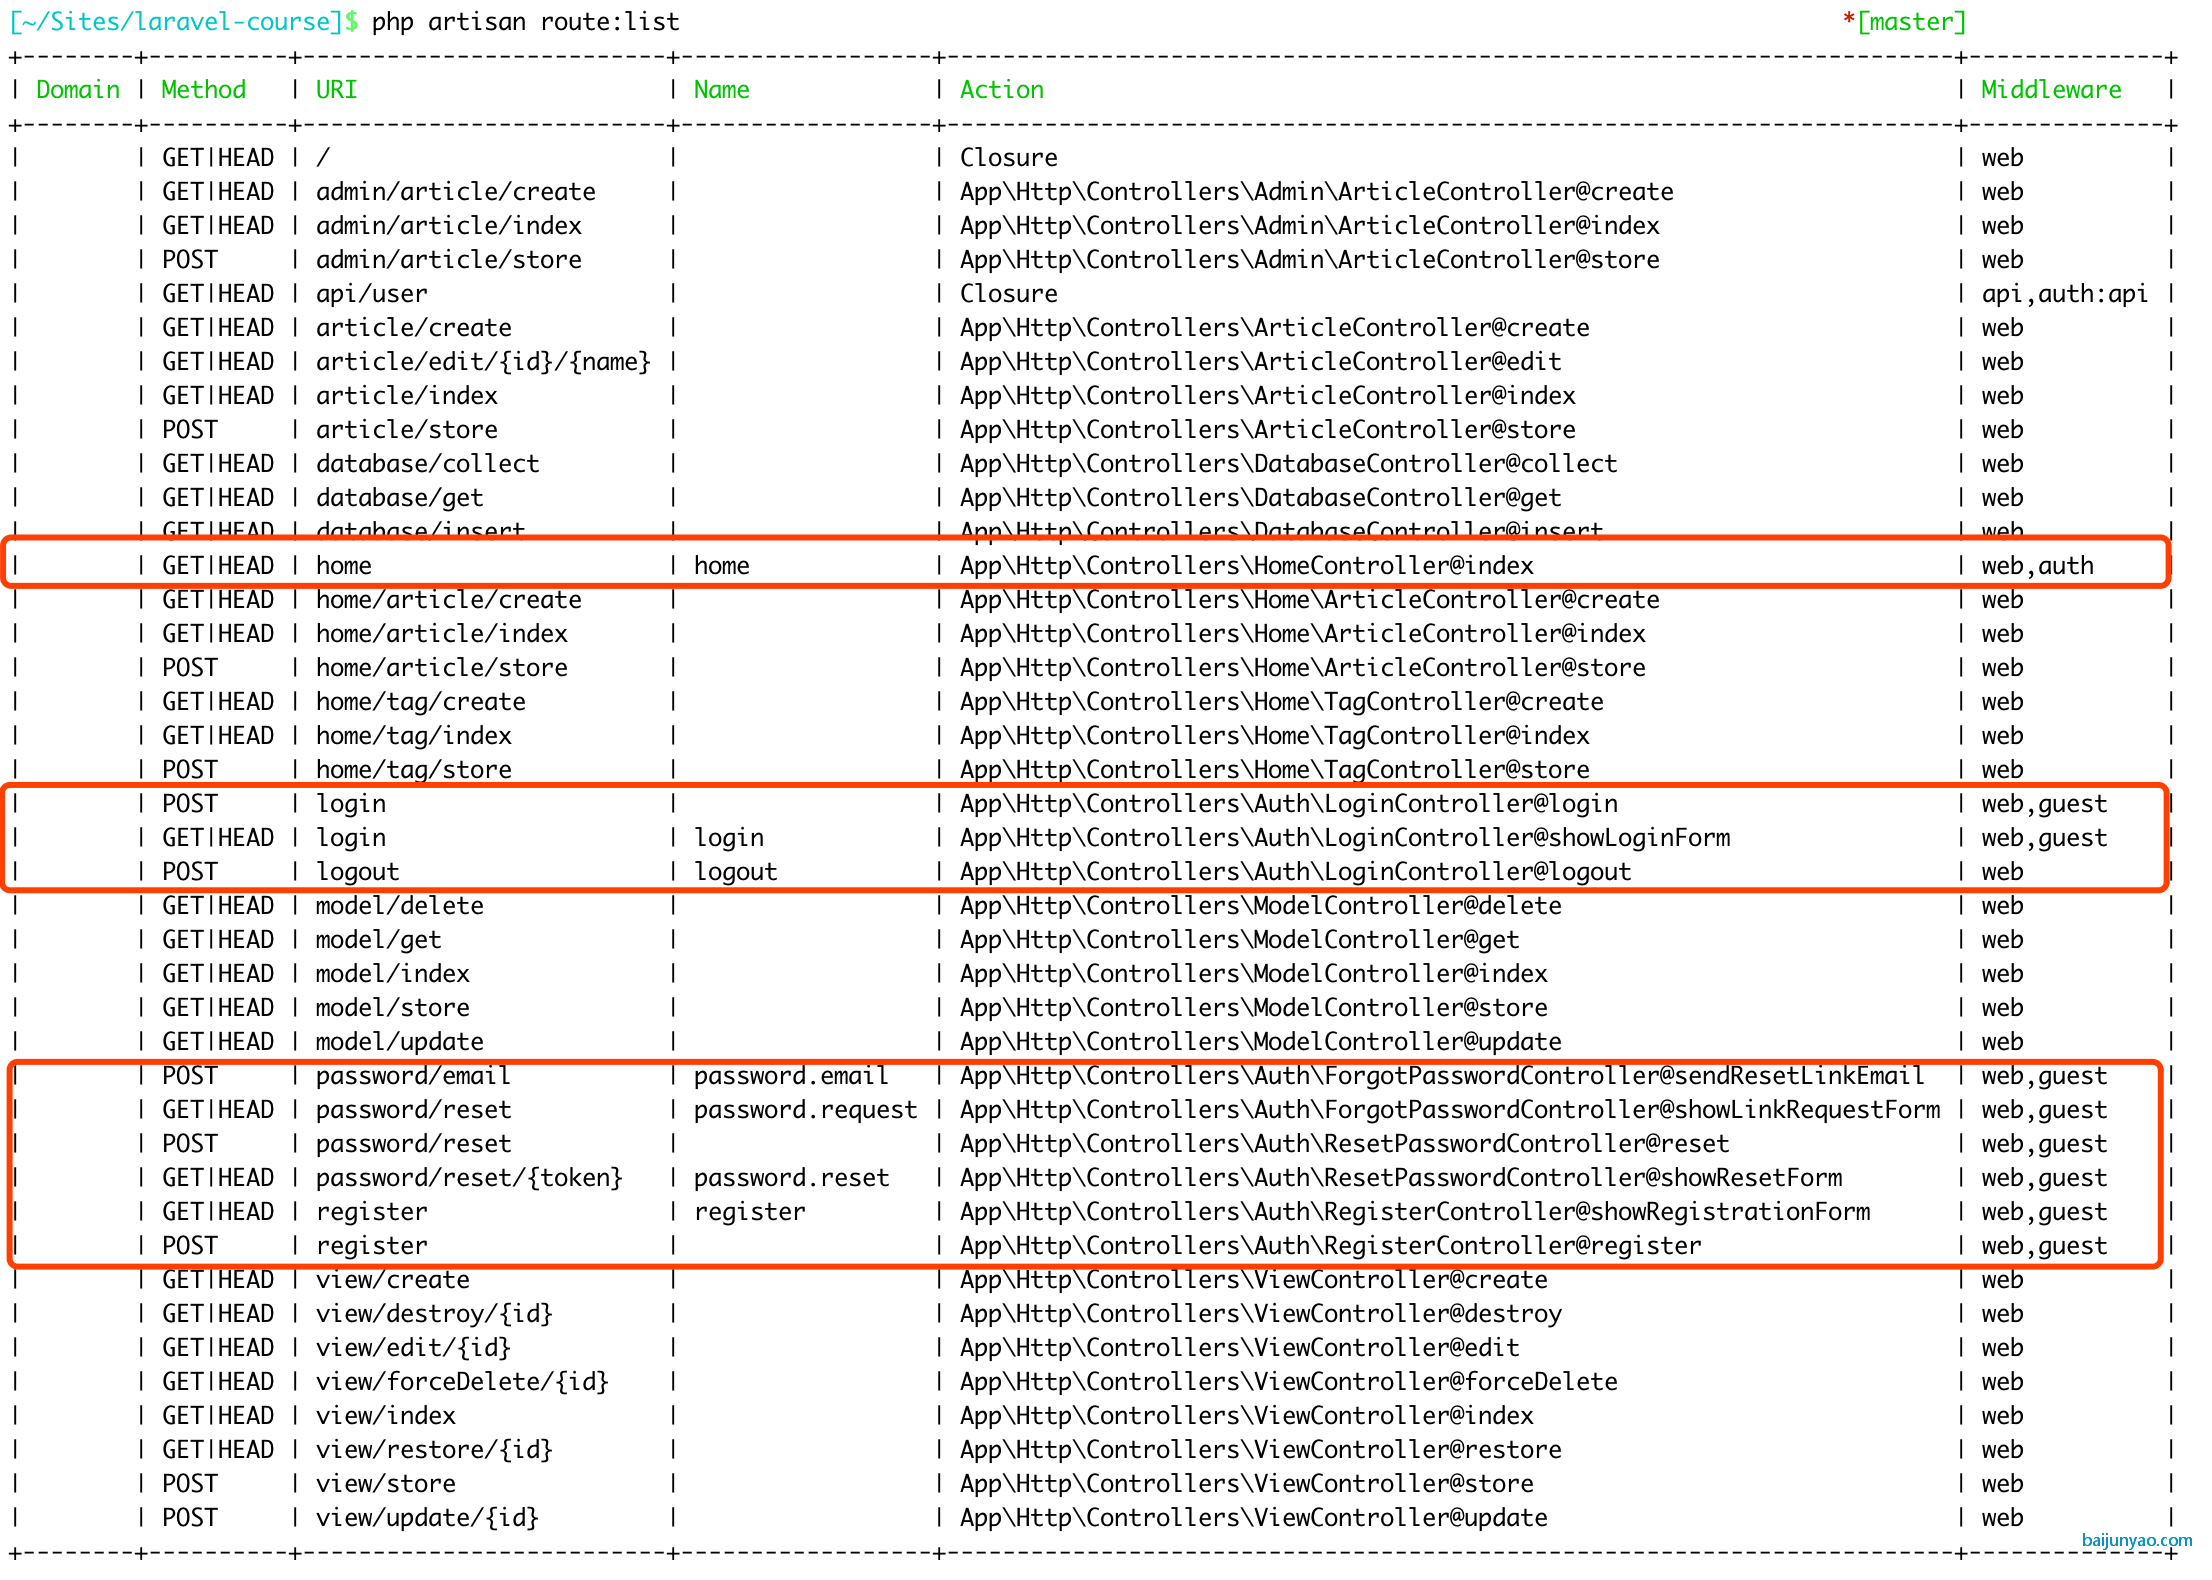This screenshot has width=2212, height=1580.
Task: Click the DatabaseController@collect action
Action: [x=1288, y=464]
